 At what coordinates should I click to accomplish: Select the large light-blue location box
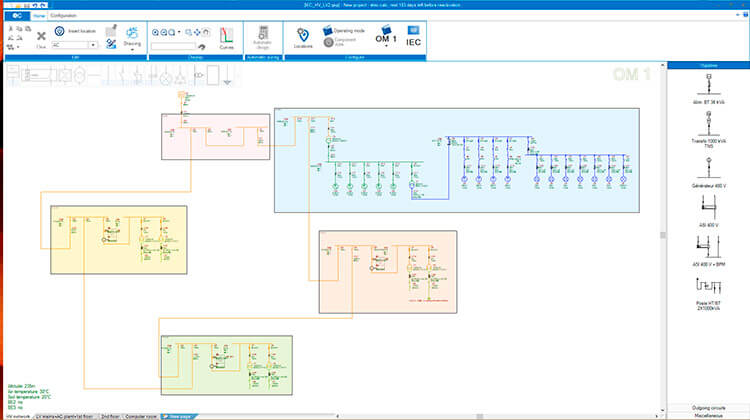pyautogui.click(x=457, y=161)
